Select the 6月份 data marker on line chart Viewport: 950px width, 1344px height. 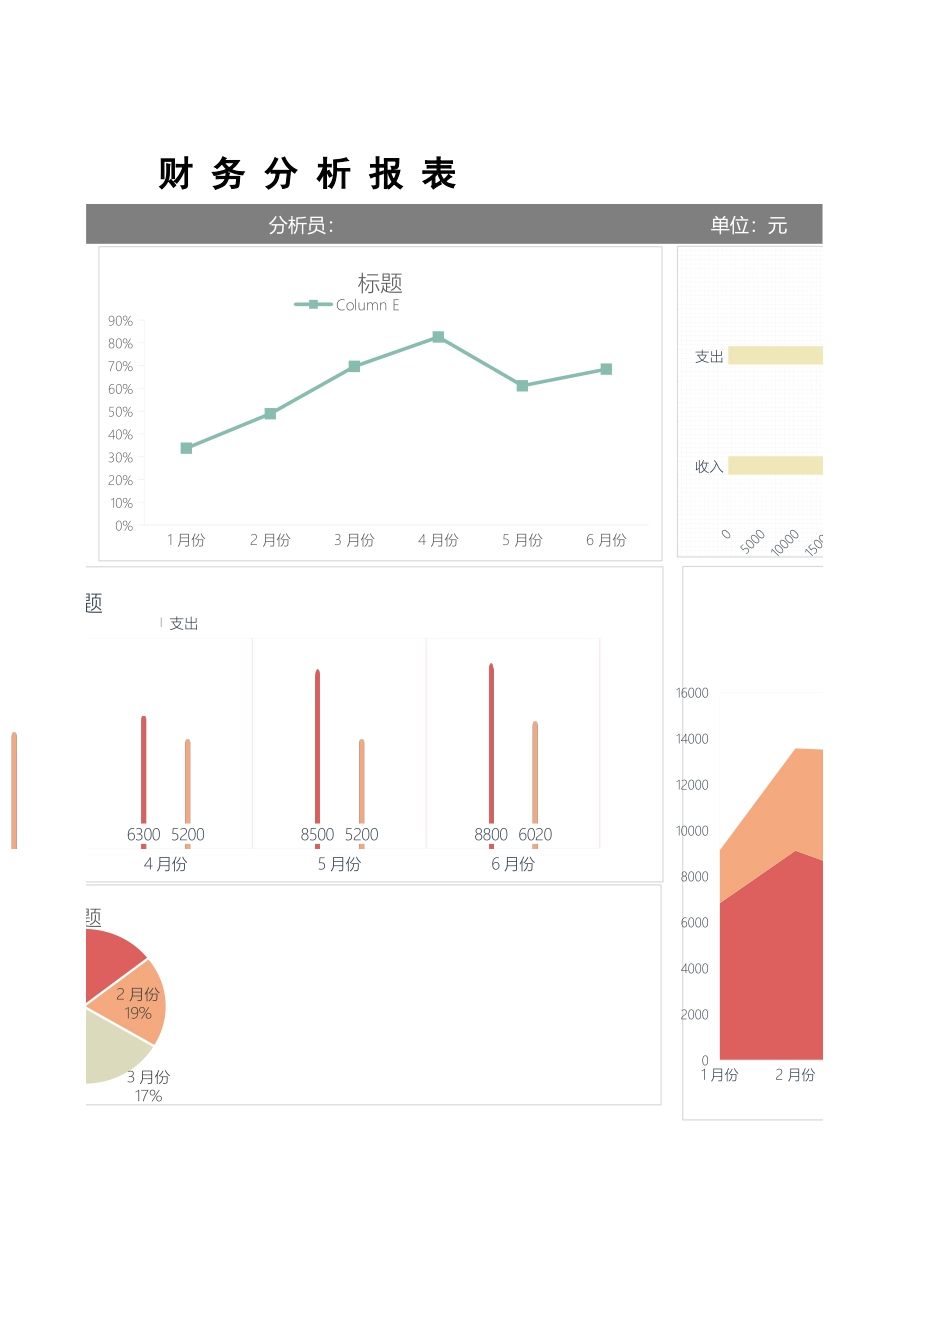click(606, 370)
